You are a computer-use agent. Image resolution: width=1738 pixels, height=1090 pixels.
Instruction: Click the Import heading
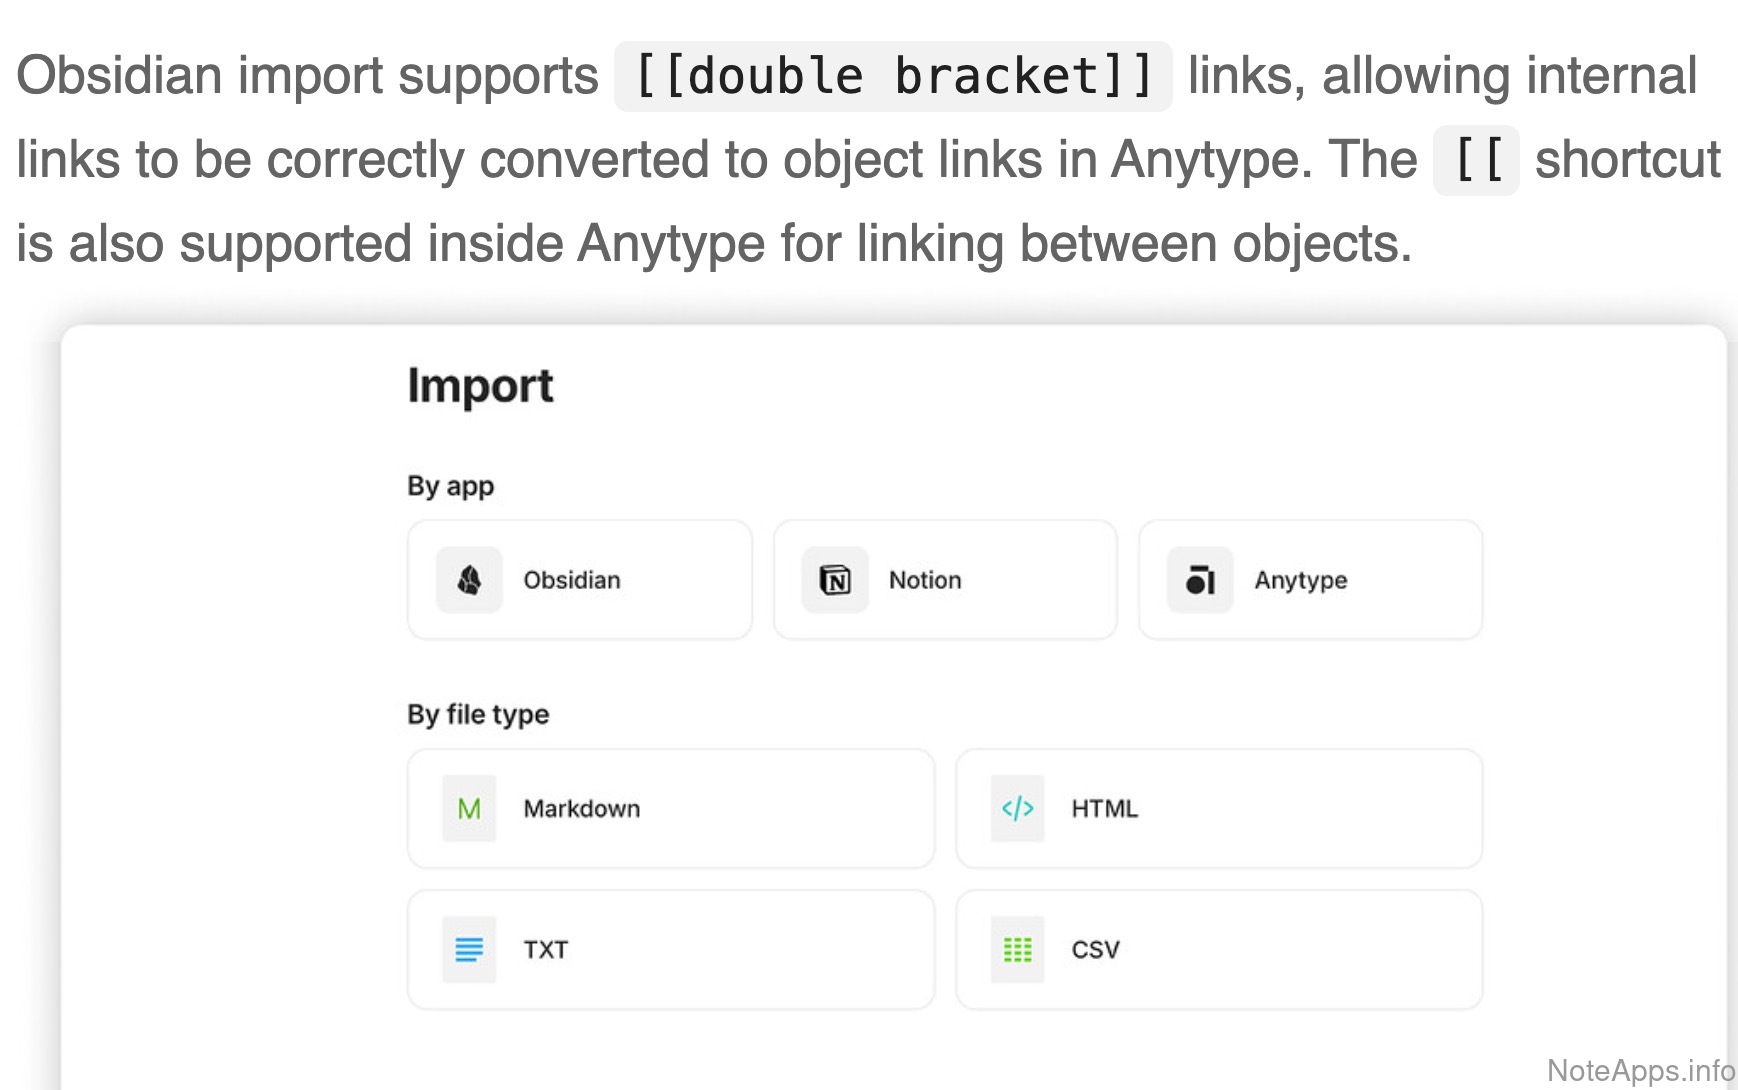click(x=480, y=386)
